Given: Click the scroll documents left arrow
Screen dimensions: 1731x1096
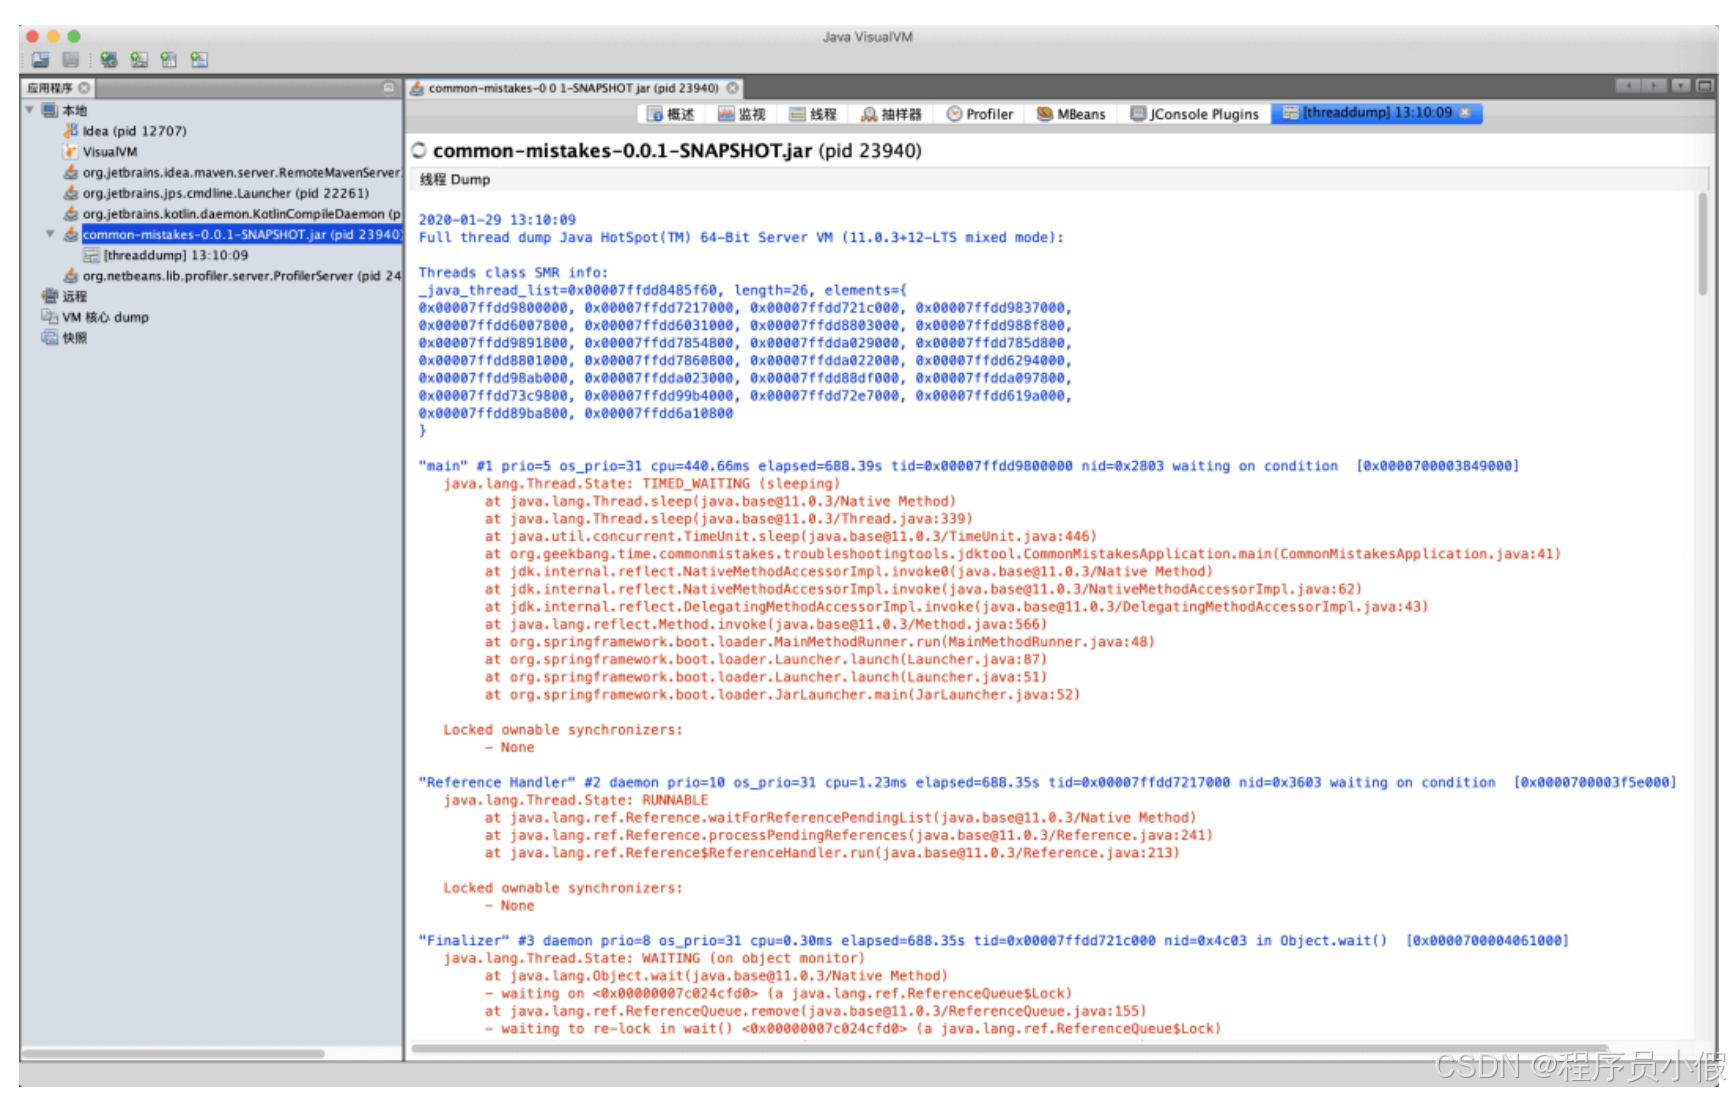Looking at the screenshot, I should [1629, 86].
